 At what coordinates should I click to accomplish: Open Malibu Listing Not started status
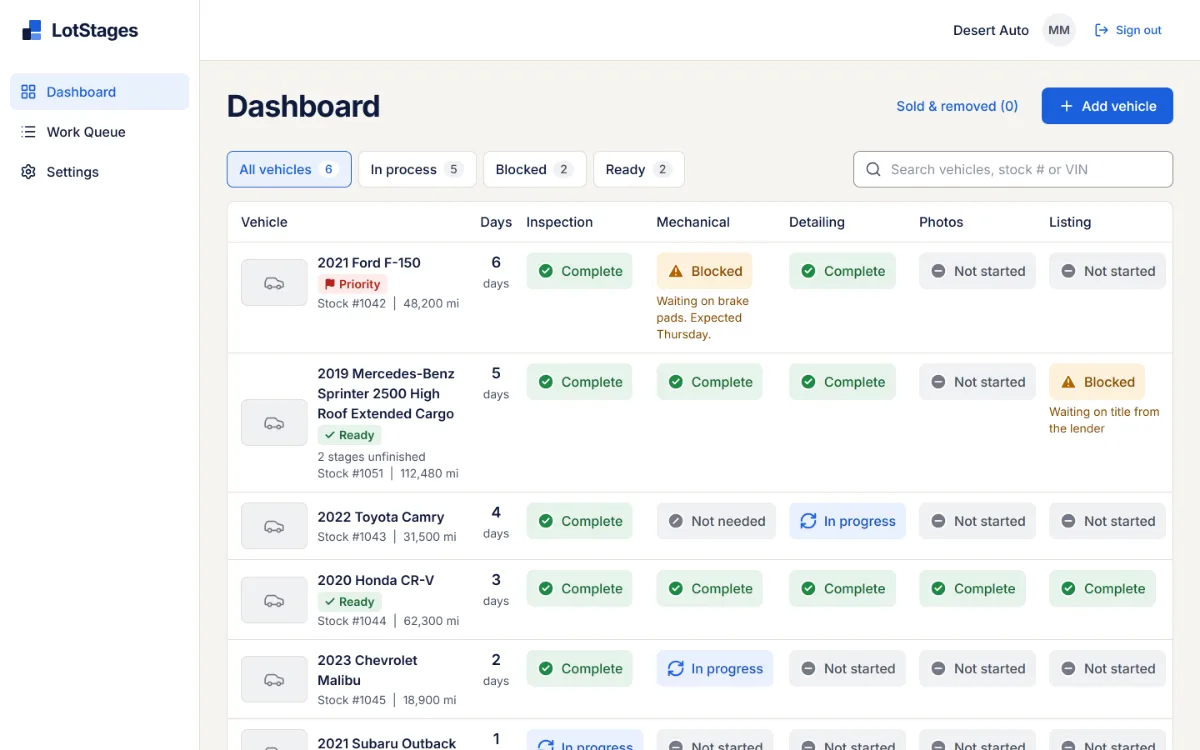[1108, 669]
